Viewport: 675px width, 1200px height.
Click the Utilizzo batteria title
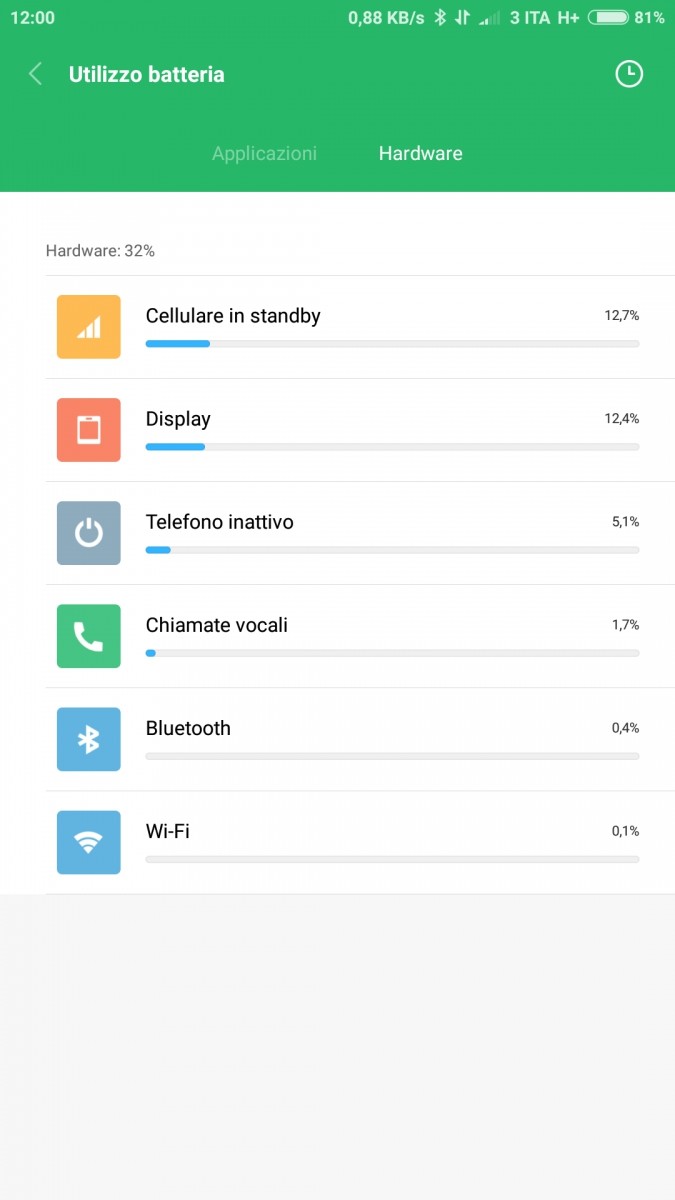coord(147,74)
